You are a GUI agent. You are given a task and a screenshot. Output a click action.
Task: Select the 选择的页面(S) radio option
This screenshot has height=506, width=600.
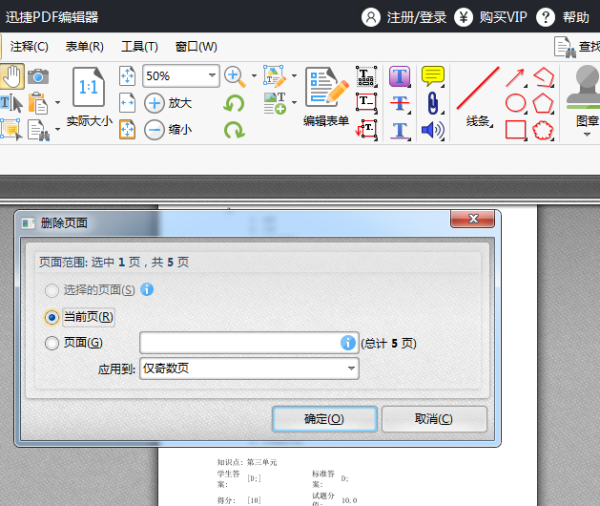(x=52, y=290)
